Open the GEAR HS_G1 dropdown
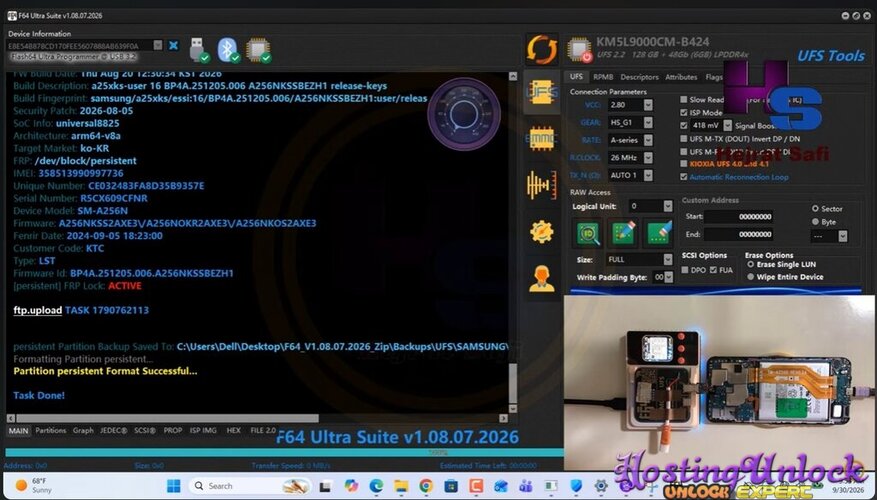Viewport: 877px width, 500px height. click(648, 122)
